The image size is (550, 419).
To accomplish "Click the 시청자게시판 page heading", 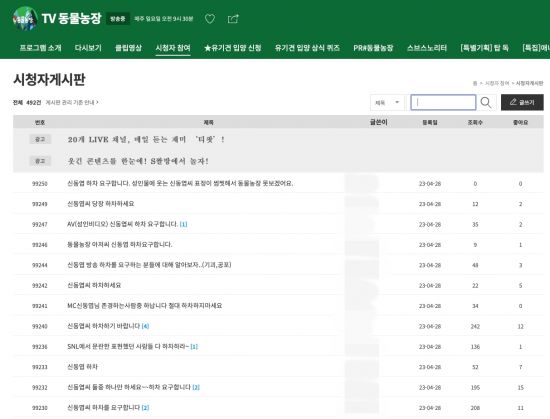I will (x=49, y=80).
